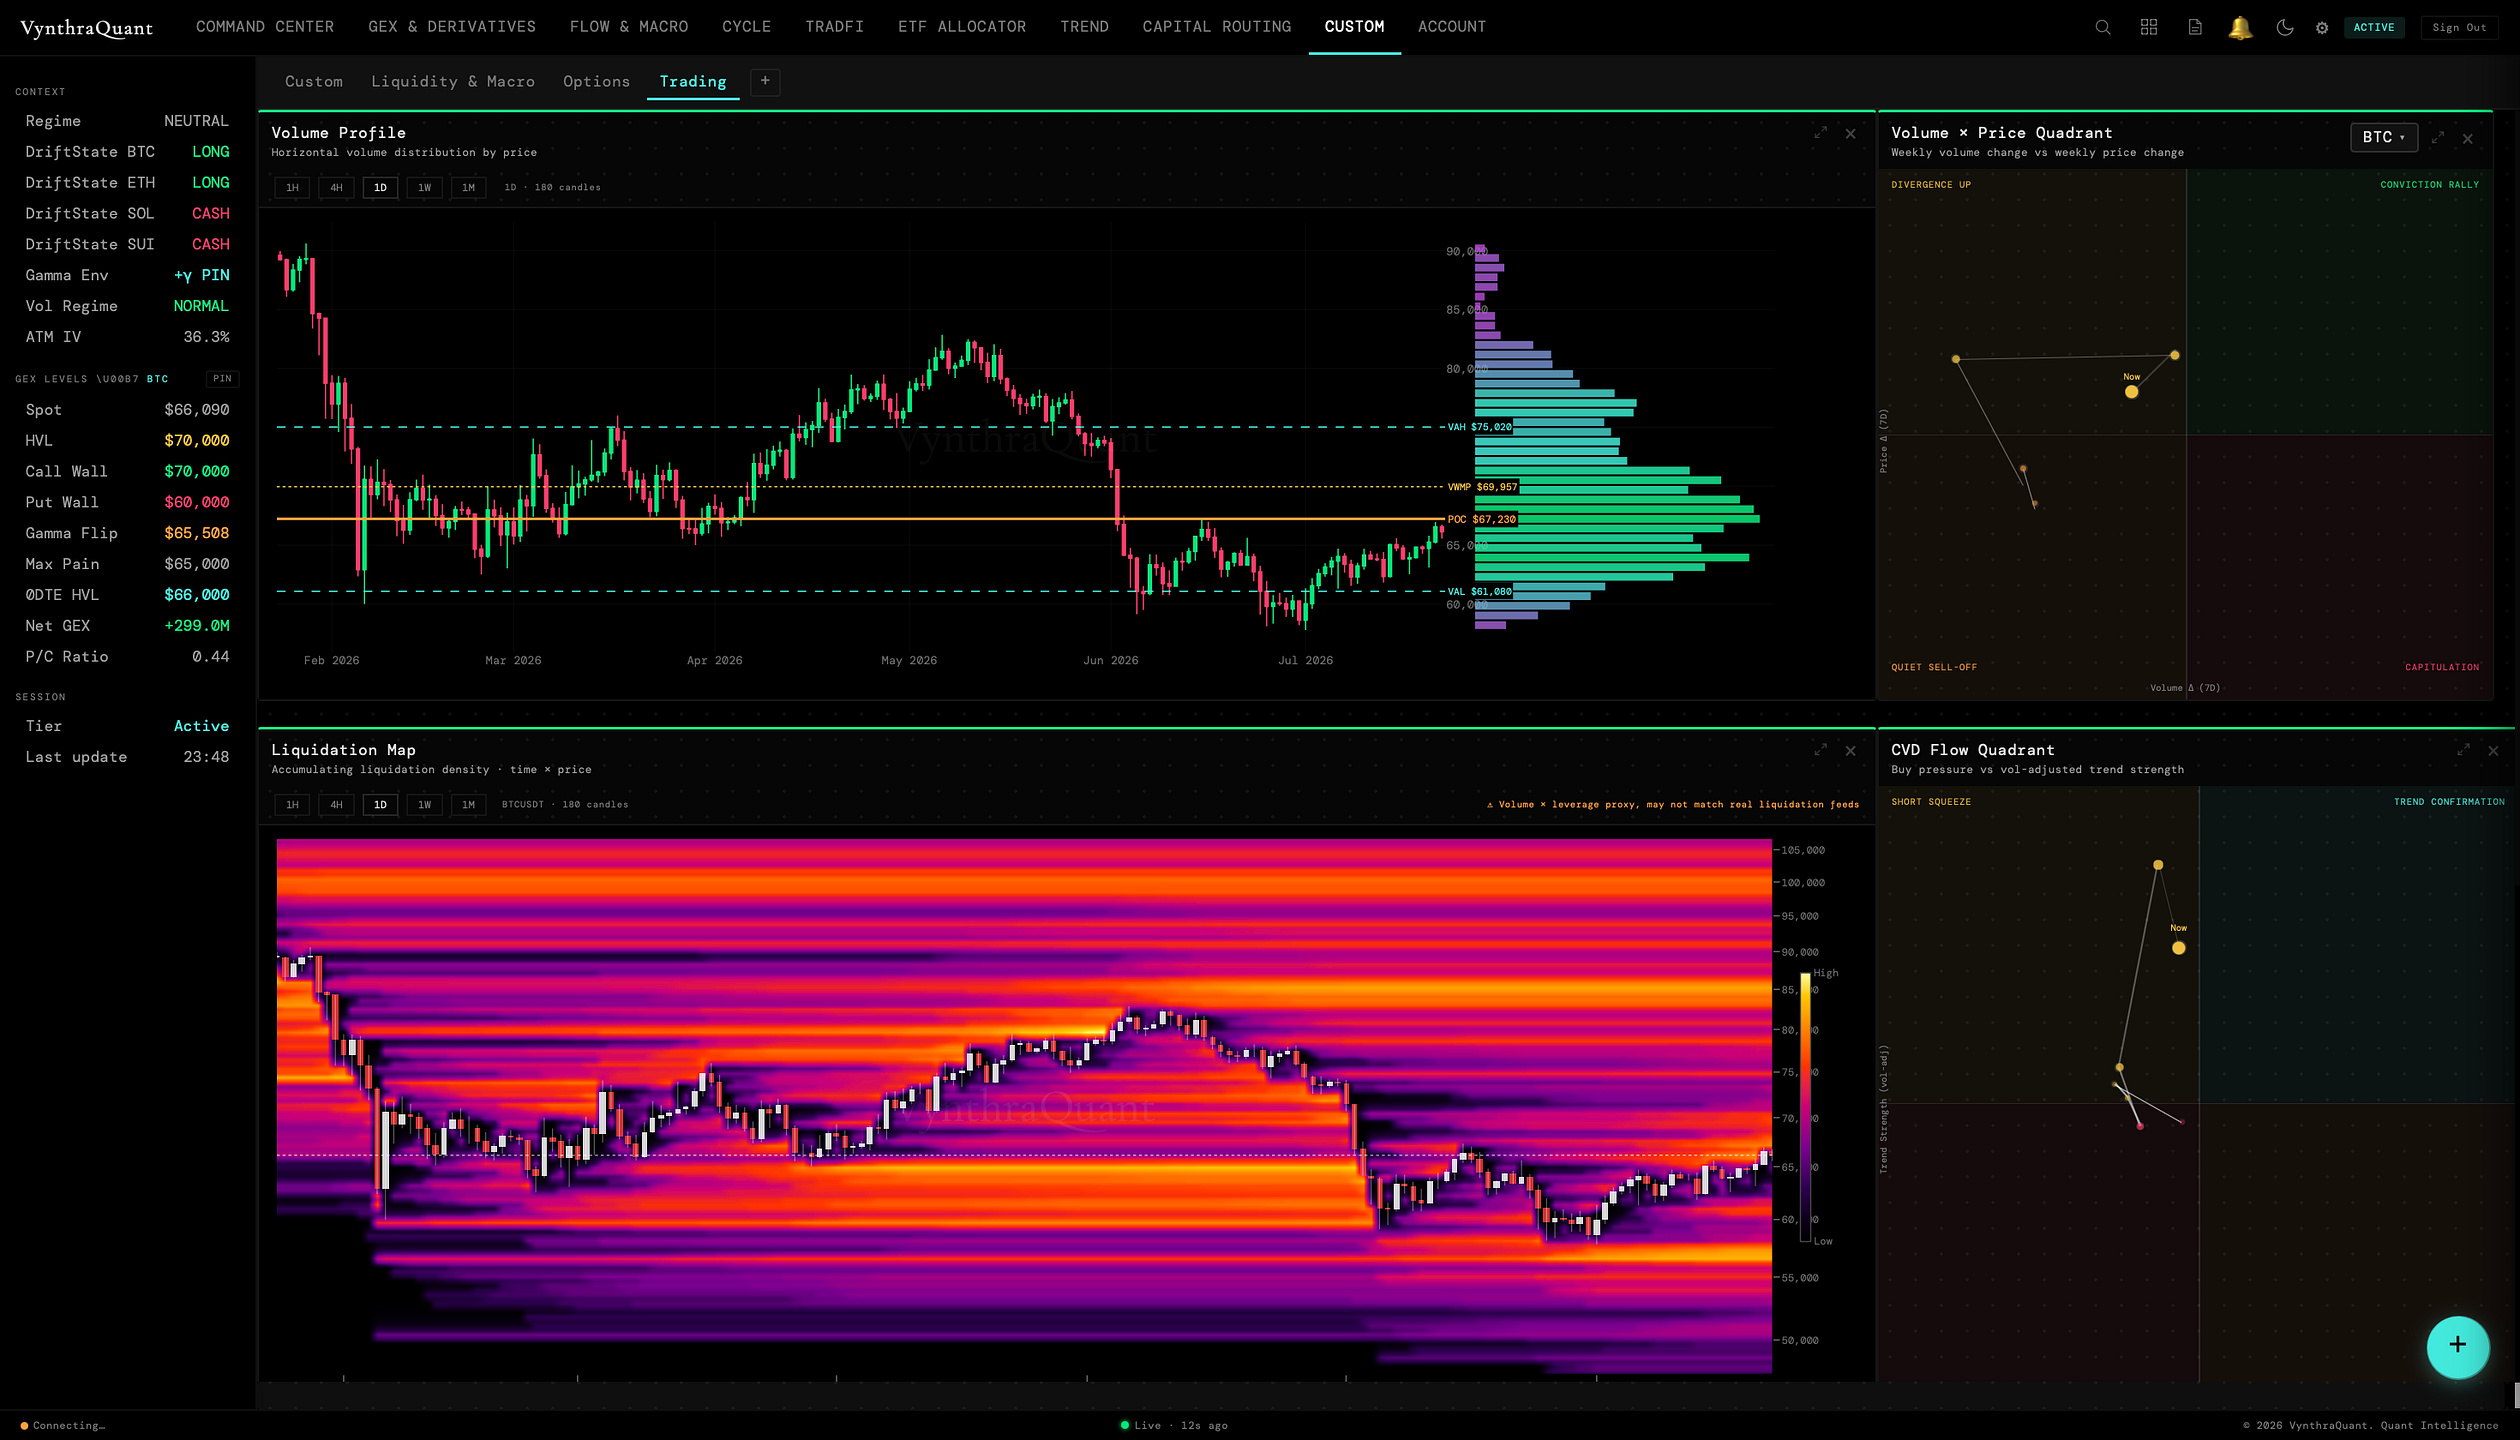The width and height of the screenshot is (2520, 1440).
Task: Switch to the Options tab
Action: (x=596, y=81)
